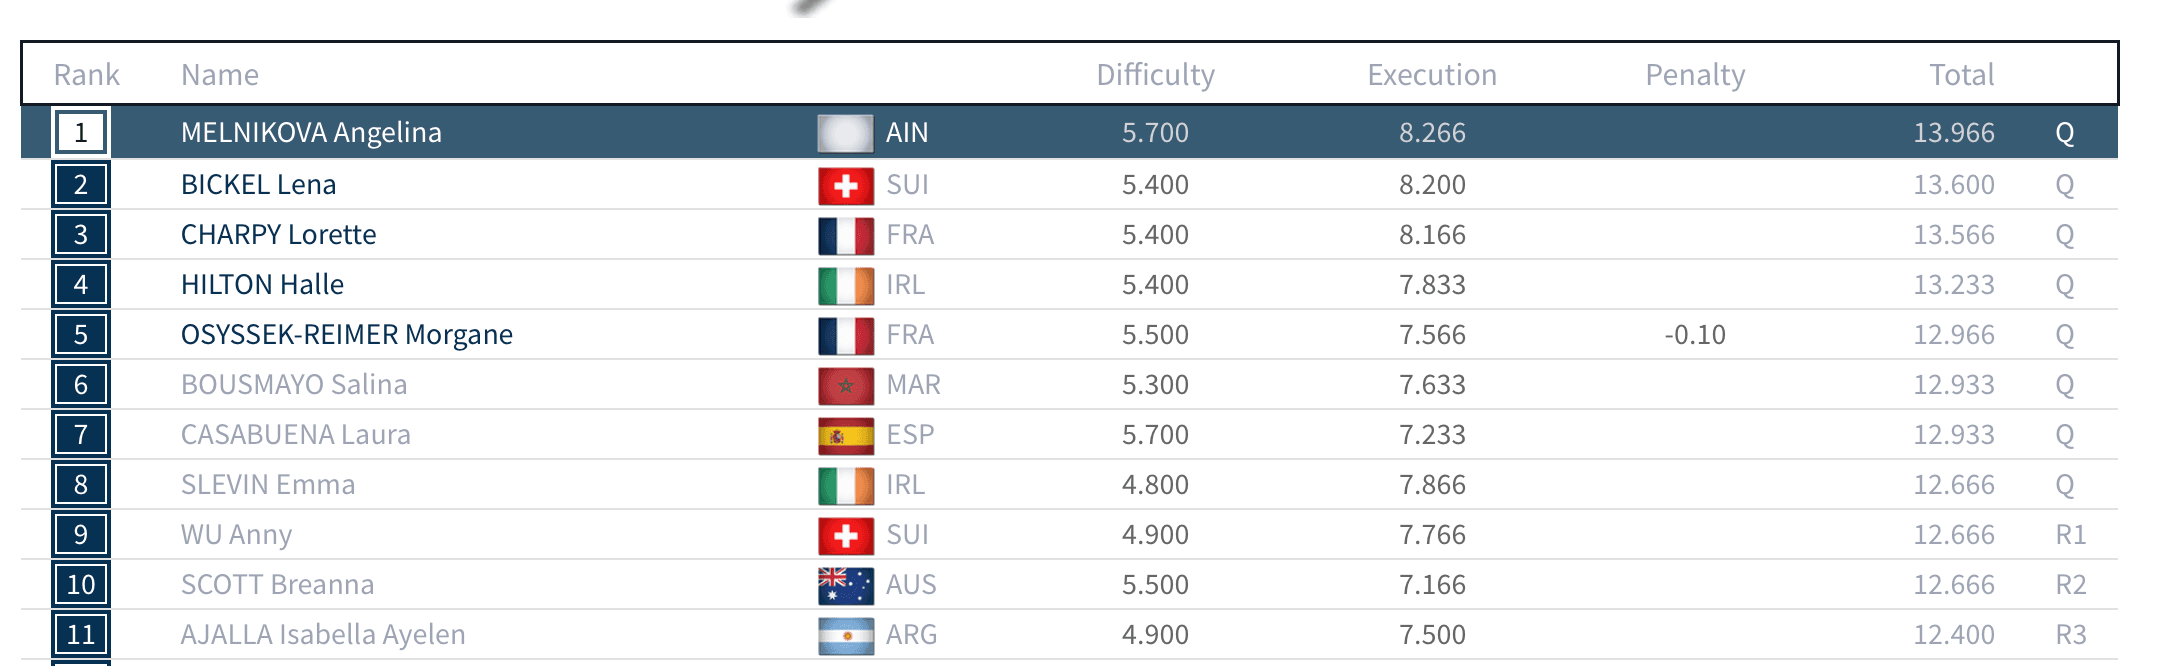Click the Morocco flag next to BOUSMAYO Salina
Viewport: 2158px width, 666px height.
coord(846,385)
